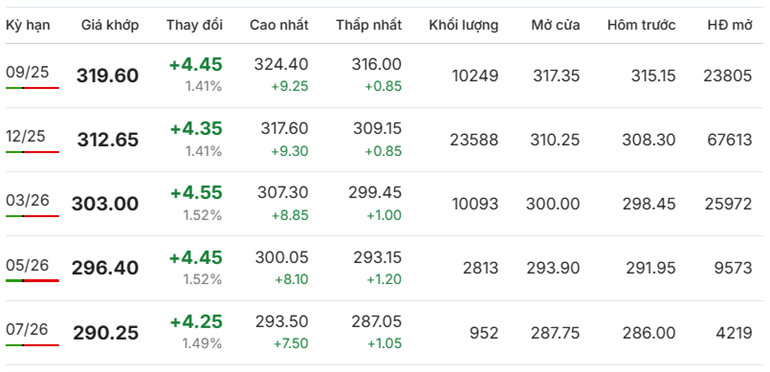The image size is (770, 372).
Task: Open the 12/25 contract term
Action: [28, 136]
